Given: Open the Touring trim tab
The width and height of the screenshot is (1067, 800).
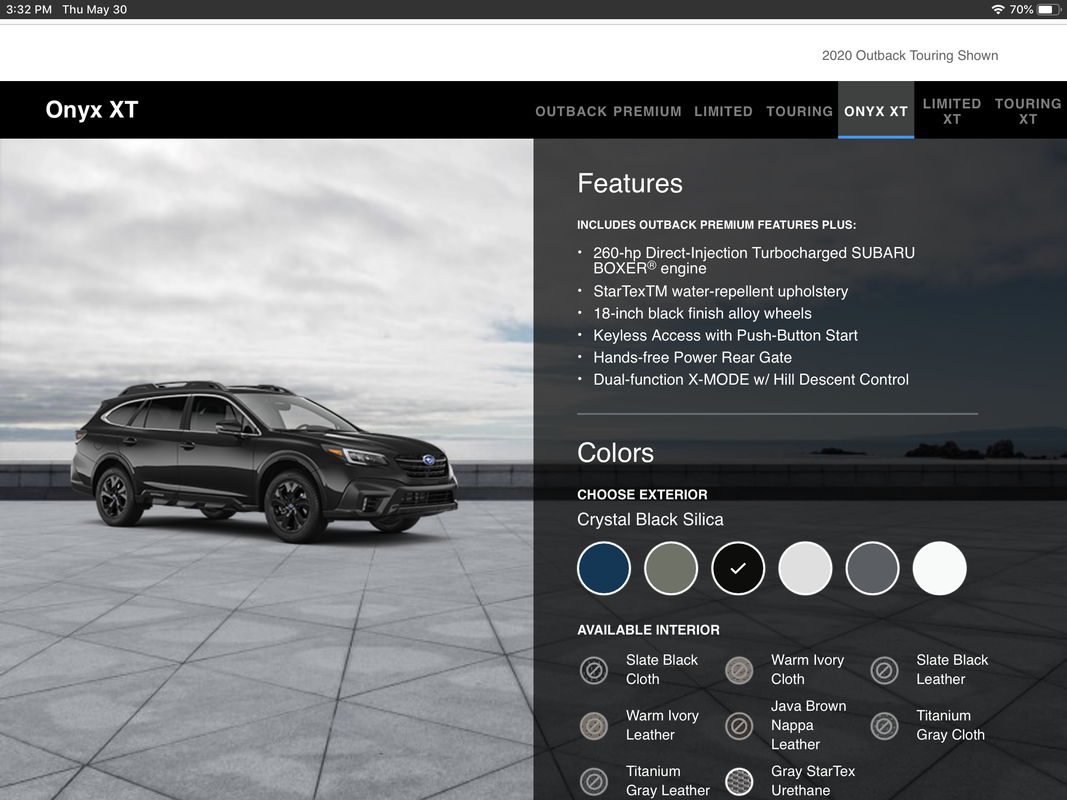Looking at the screenshot, I should 799,111.
